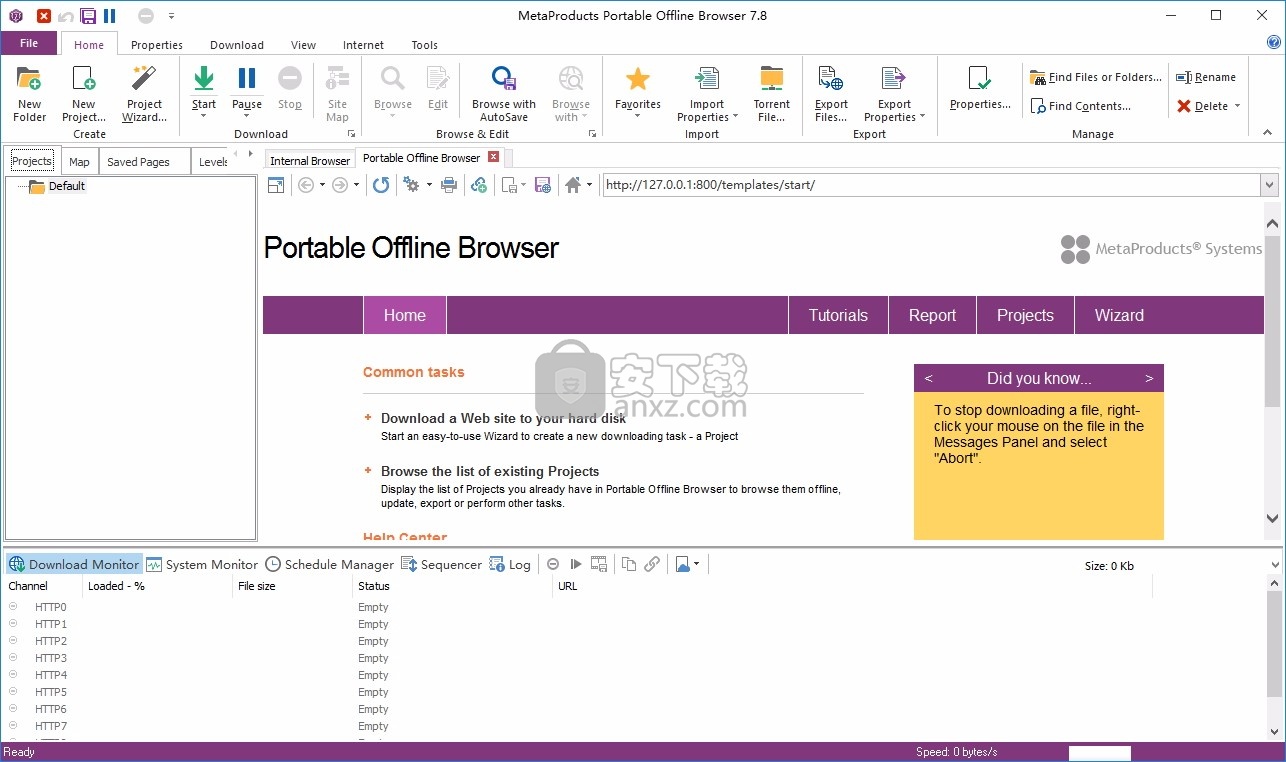Click the Rename button

pyautogui.click(x=1206, y=77)
